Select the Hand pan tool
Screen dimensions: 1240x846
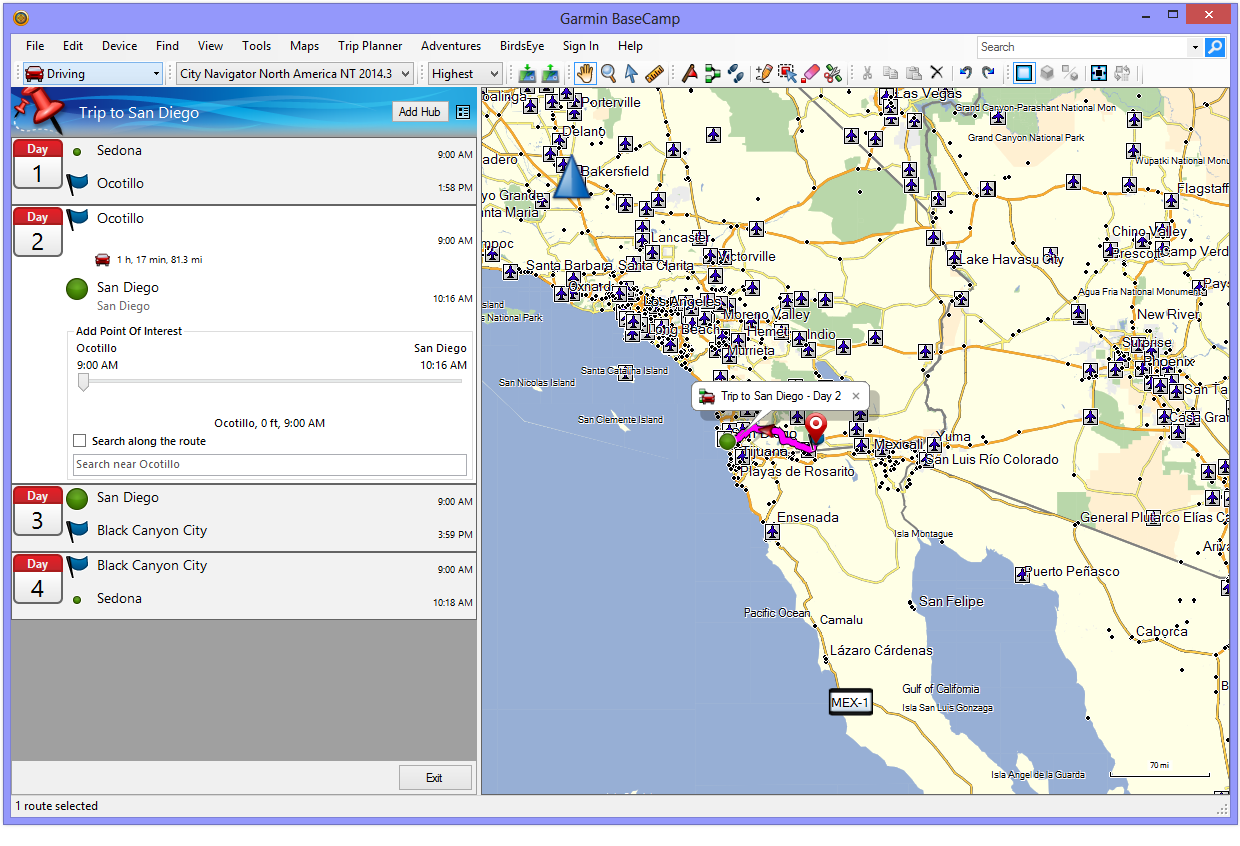click(585, 73)
